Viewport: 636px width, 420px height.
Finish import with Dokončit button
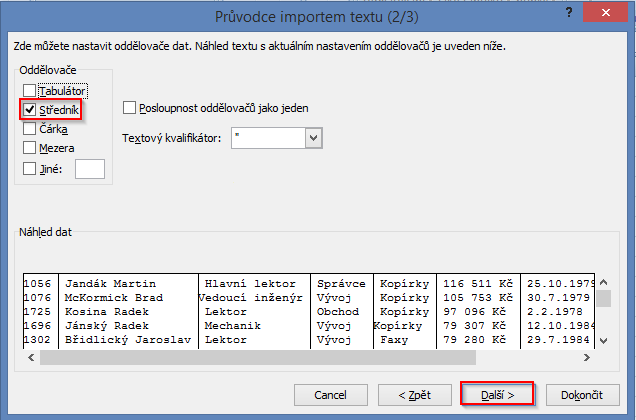click(582, 395)
